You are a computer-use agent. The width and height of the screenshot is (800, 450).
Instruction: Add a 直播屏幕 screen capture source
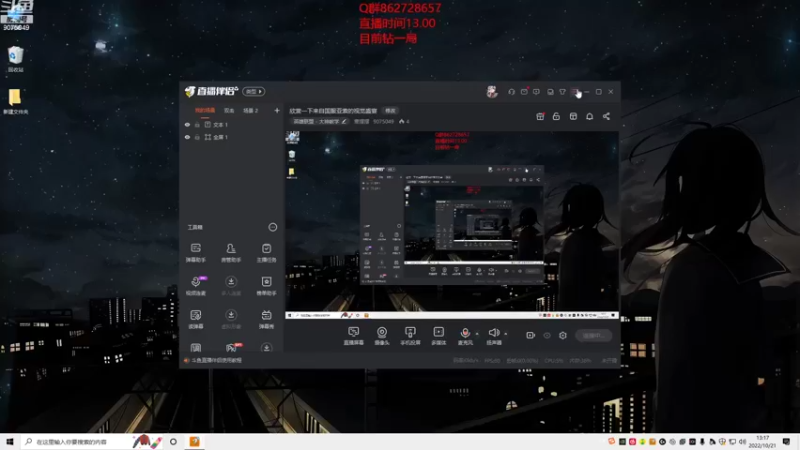(353, 336)
